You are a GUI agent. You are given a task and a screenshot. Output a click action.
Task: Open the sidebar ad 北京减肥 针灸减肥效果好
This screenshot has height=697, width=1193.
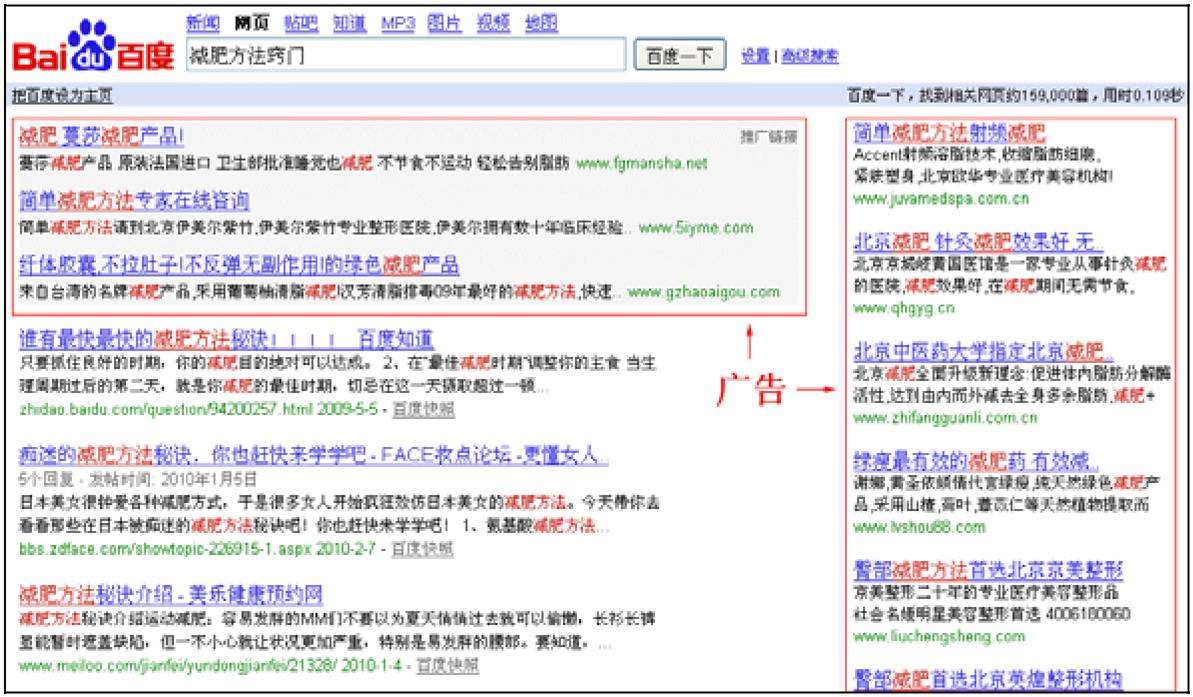point(978,243)
